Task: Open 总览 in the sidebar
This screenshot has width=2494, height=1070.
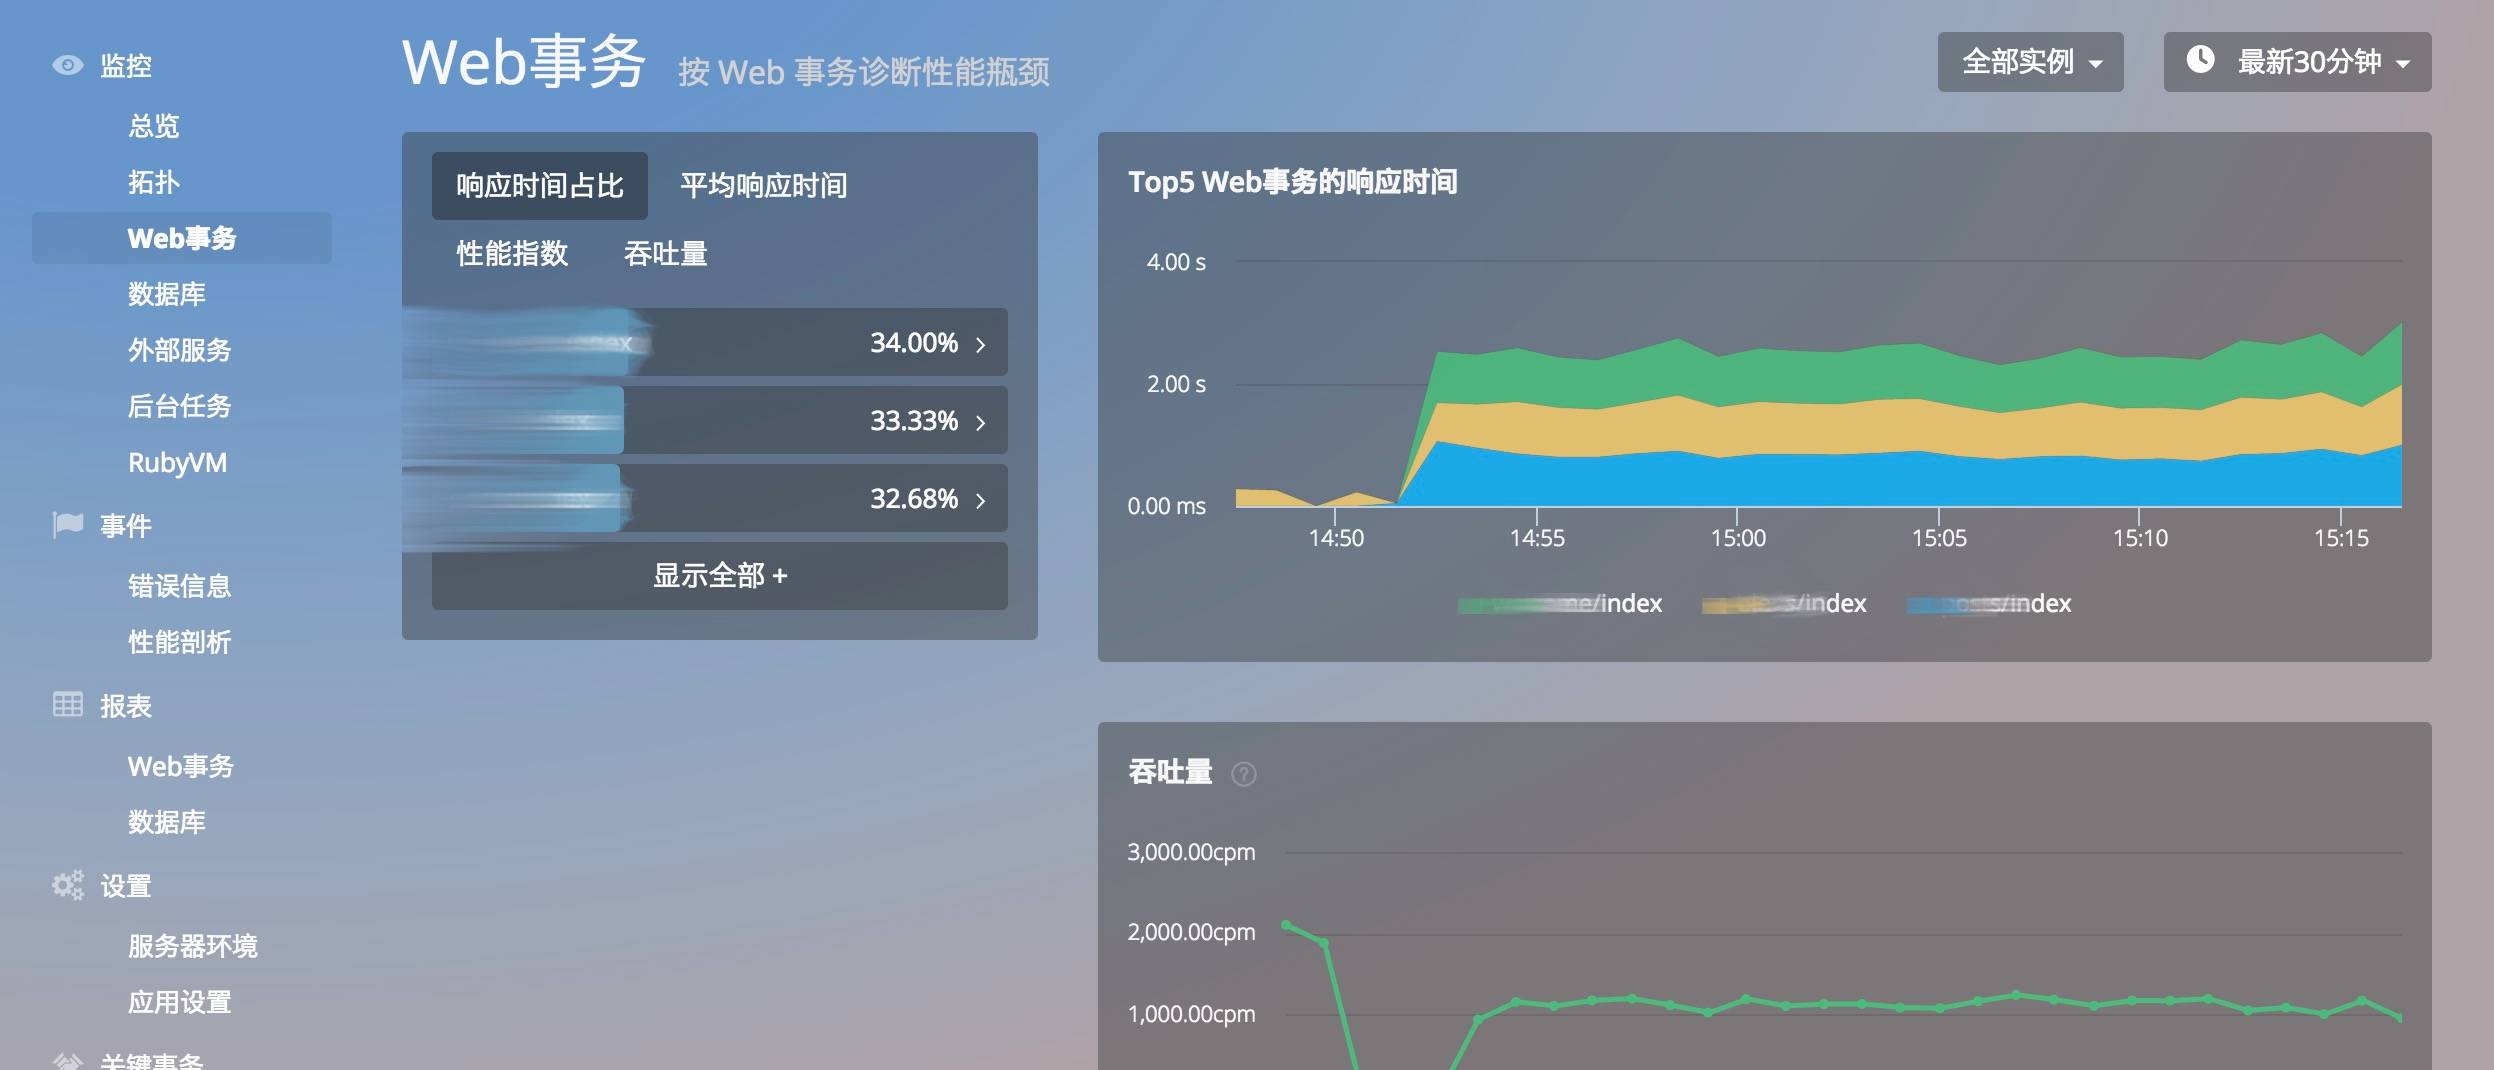Action: [x=154, y=126]
